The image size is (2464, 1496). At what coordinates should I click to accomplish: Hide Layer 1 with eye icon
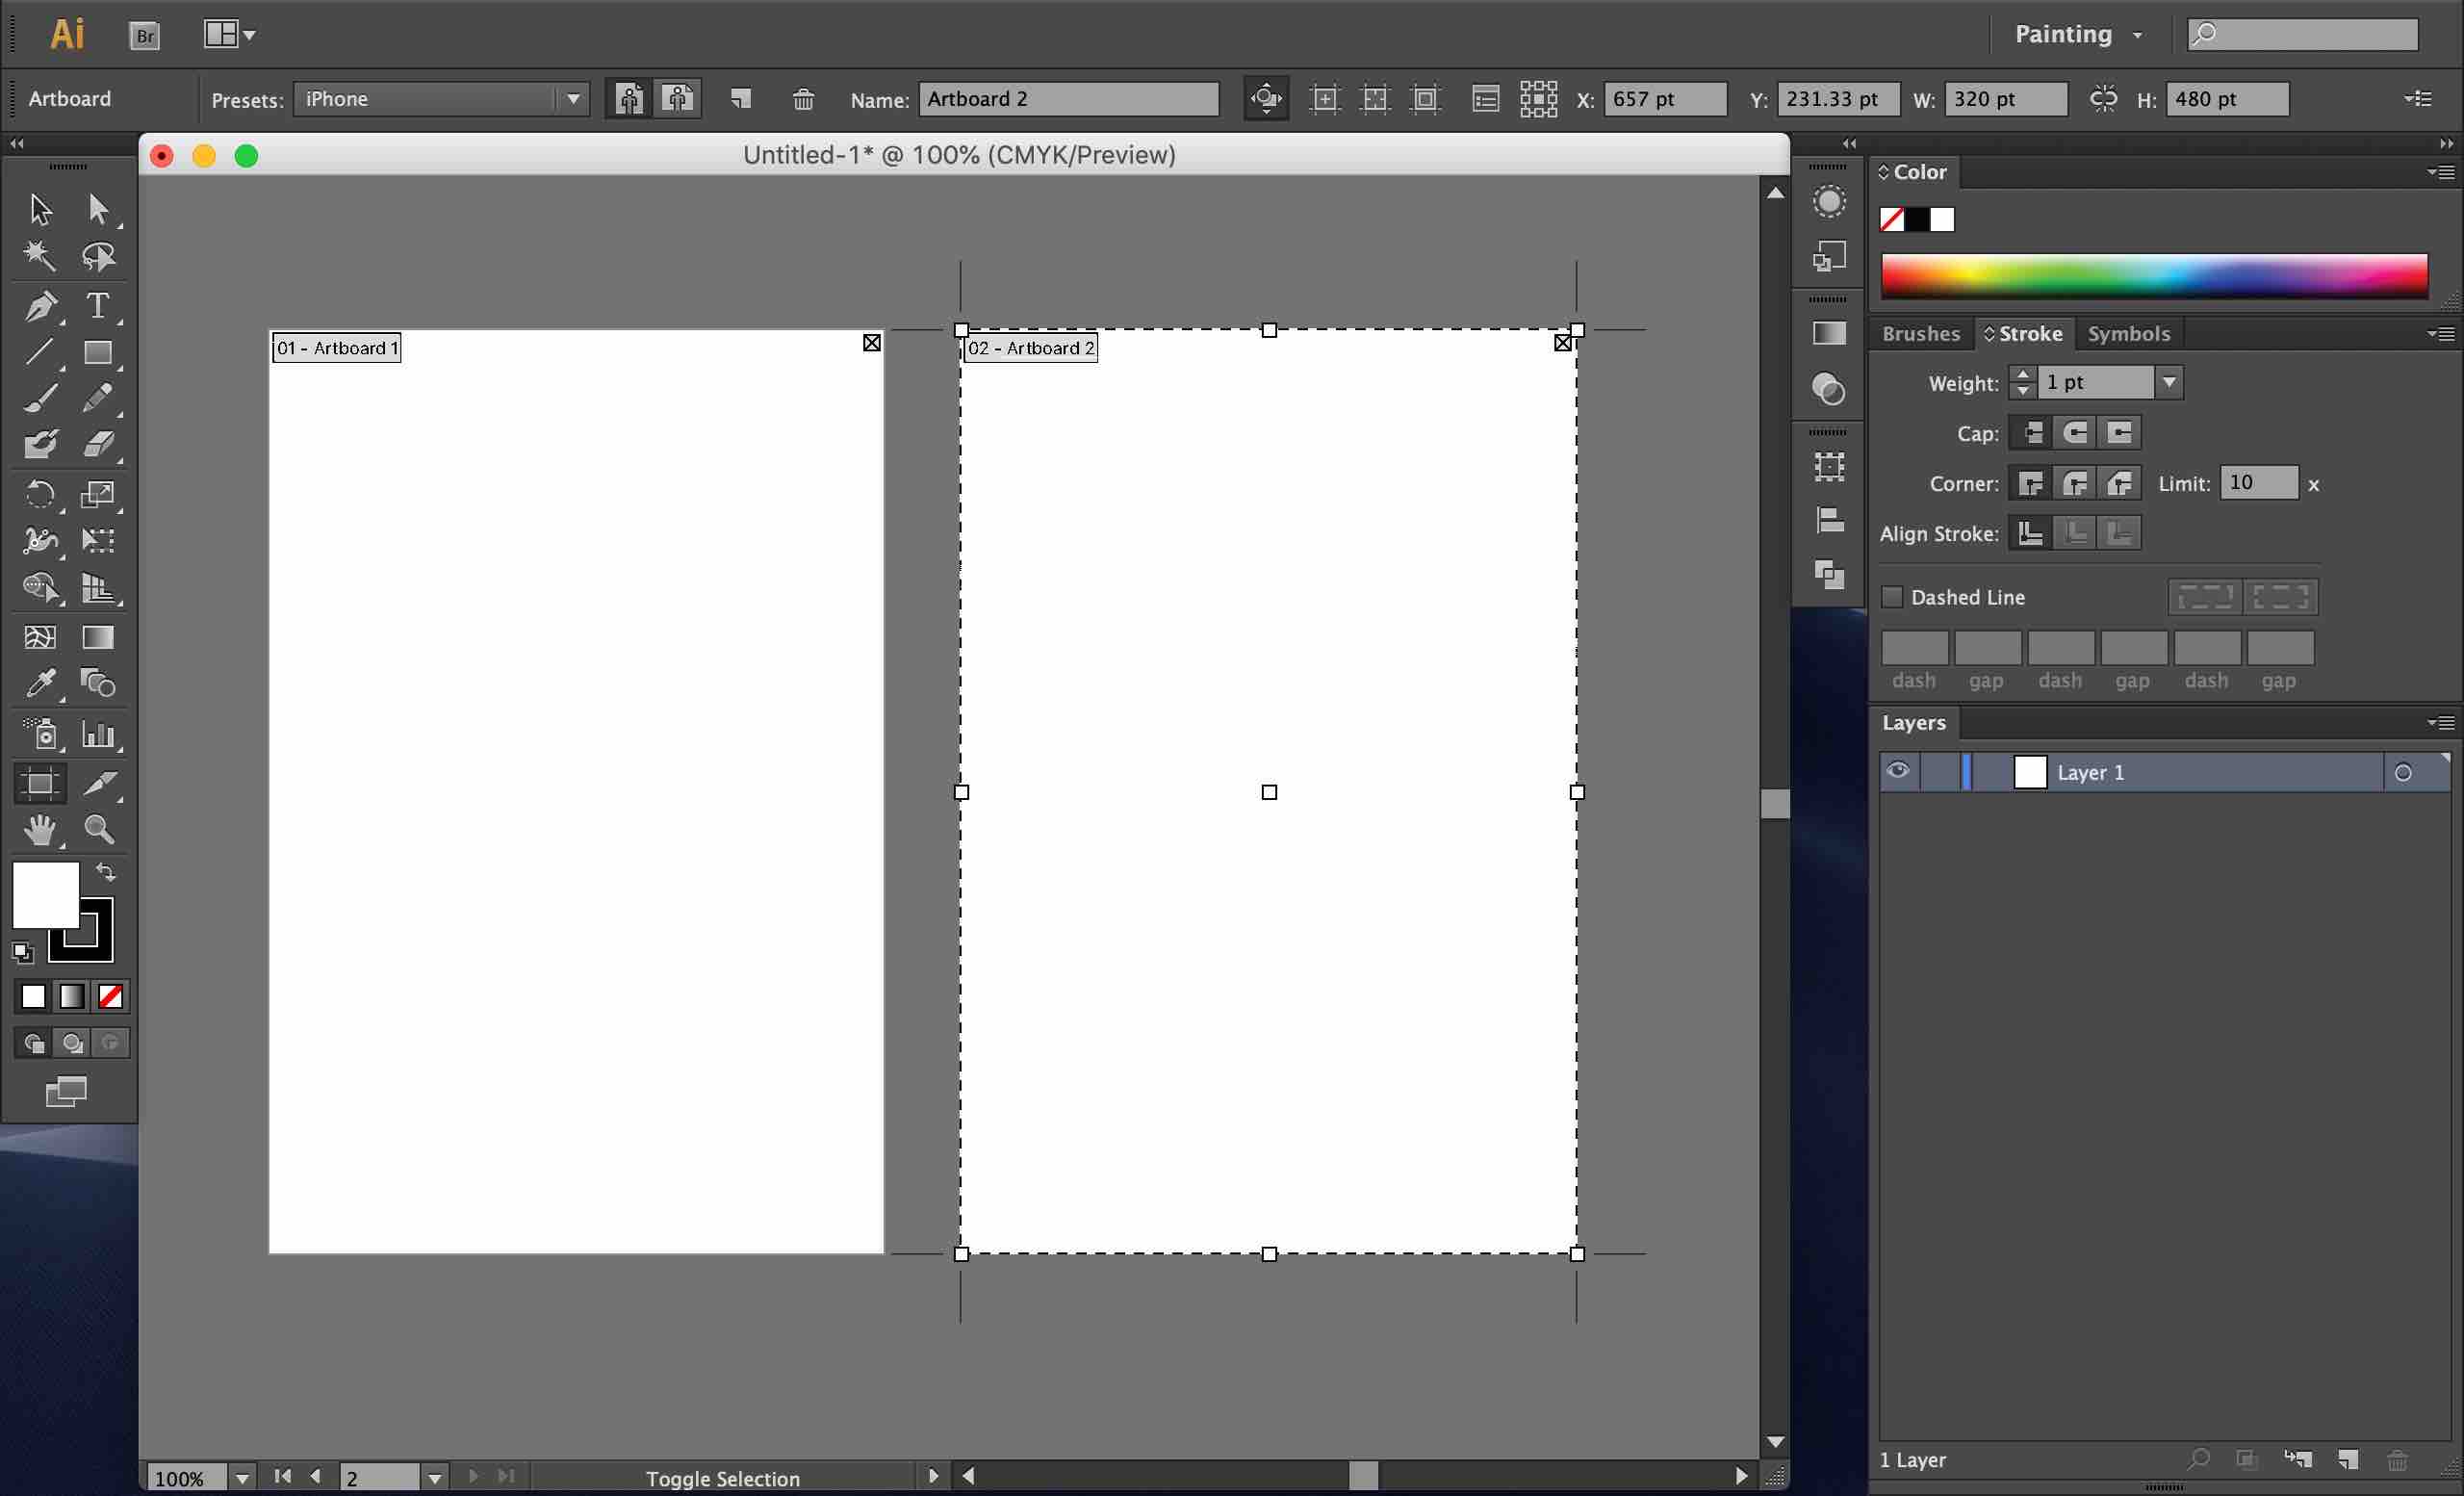click(x=1897, y=771)
